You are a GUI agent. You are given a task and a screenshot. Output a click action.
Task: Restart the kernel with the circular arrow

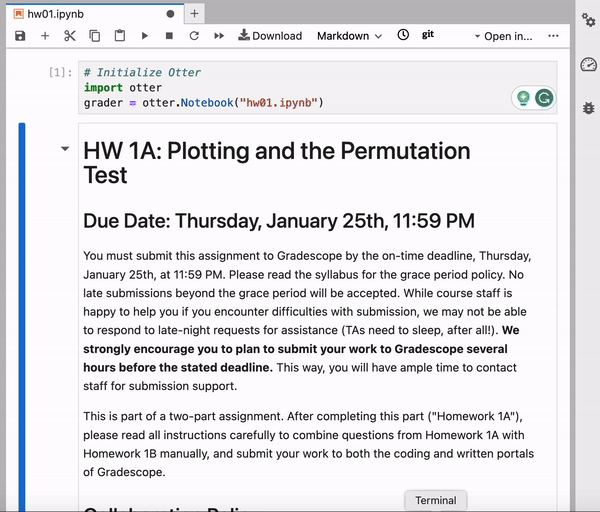coord(194,36)
